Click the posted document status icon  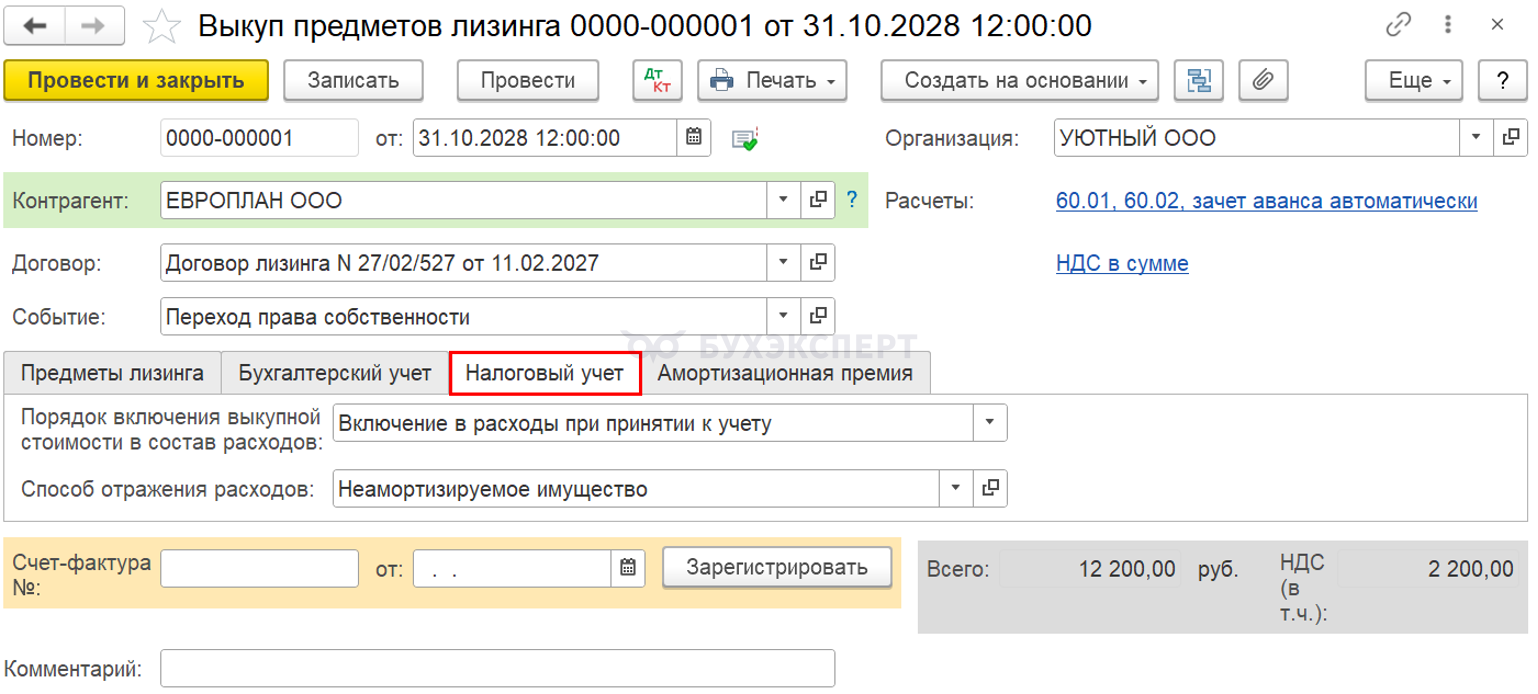(745, 139)
